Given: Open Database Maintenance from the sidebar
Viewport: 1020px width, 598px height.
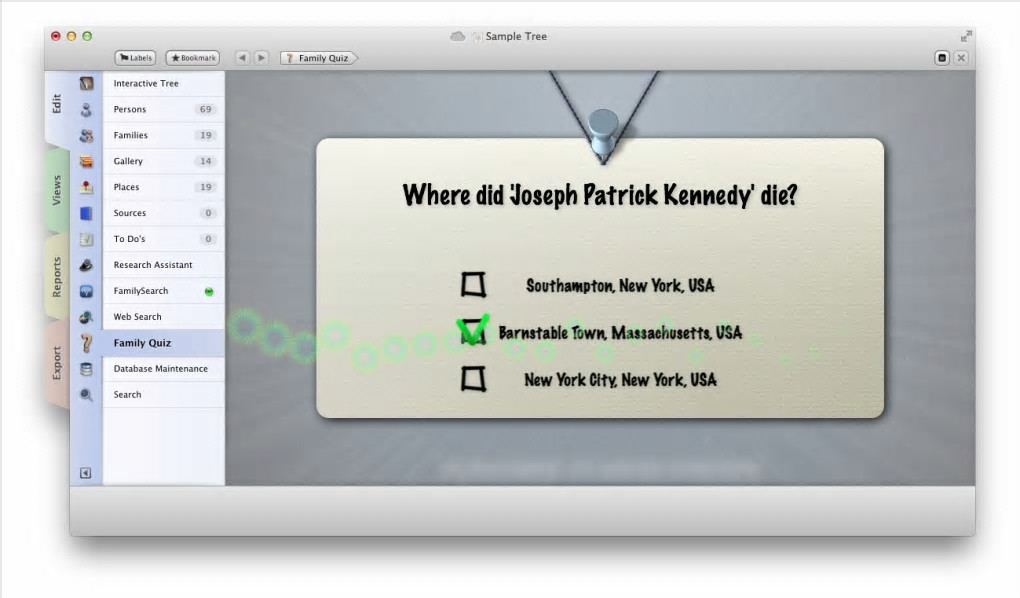Looking at the screenshot, I should tap(163, 369).
